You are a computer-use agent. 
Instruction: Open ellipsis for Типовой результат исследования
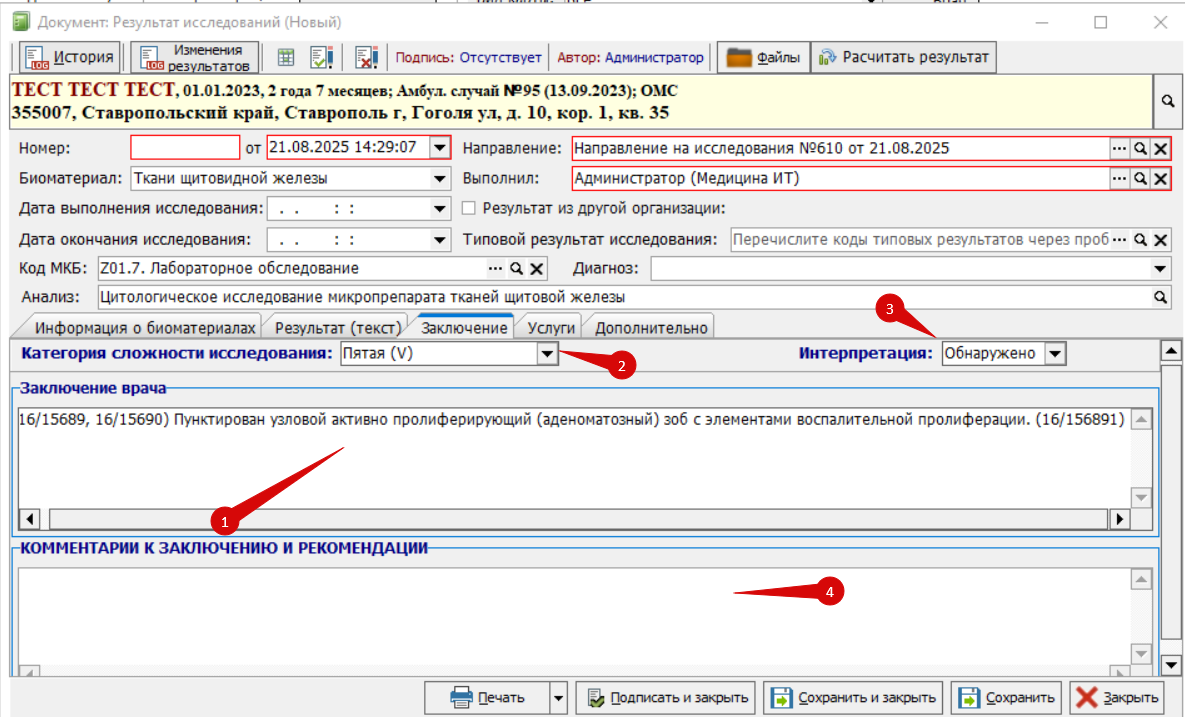pos(1119,240)
